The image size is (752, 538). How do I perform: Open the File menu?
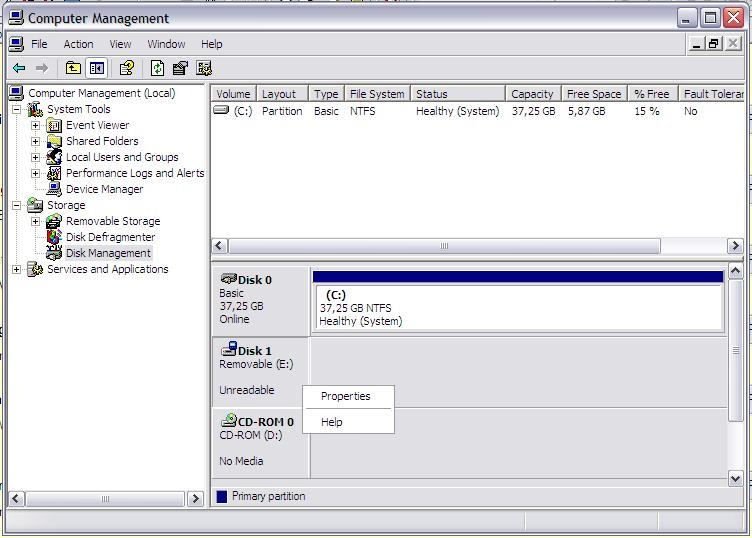pos(39,44)
